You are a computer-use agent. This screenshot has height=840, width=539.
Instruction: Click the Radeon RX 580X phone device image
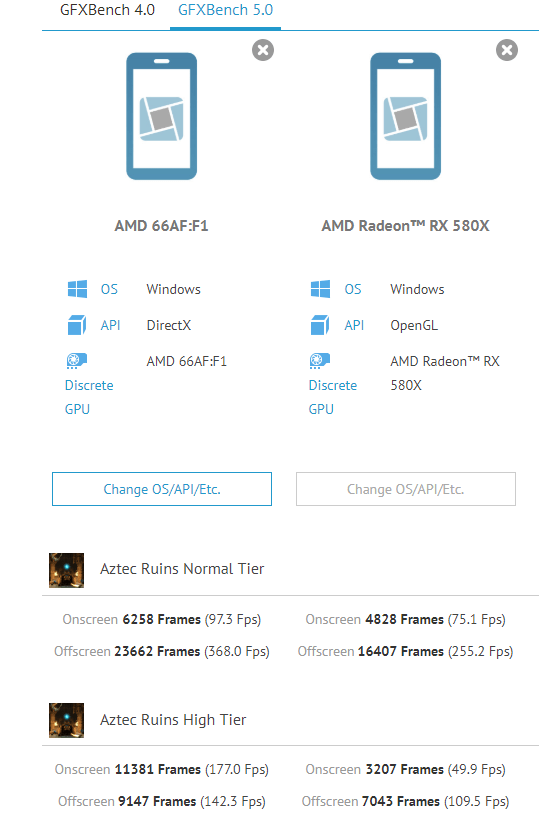(x=406, y=116)
